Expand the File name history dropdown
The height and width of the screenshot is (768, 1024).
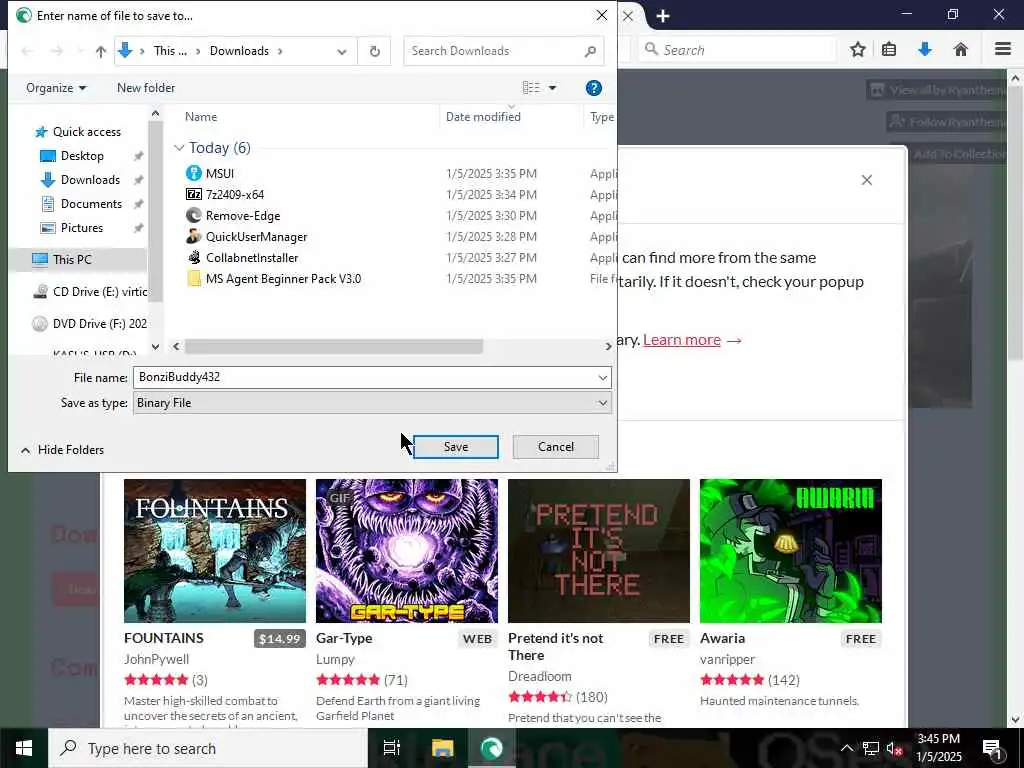[x=602, y=377]
